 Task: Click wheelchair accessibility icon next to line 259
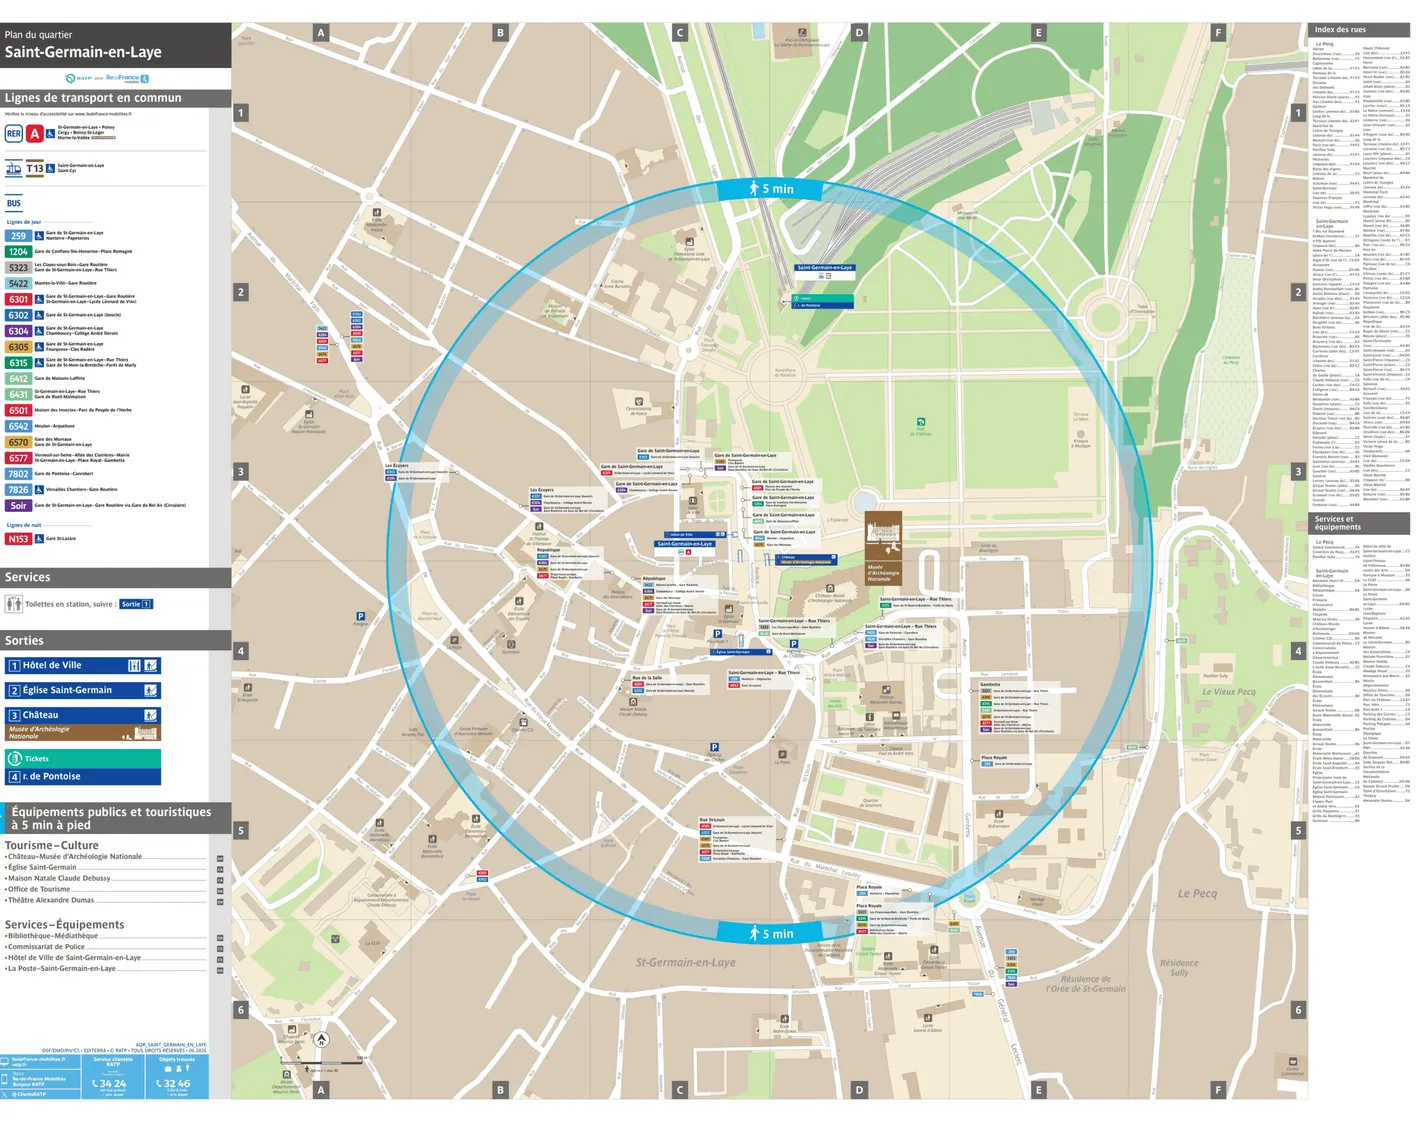(x=39, y=236)
